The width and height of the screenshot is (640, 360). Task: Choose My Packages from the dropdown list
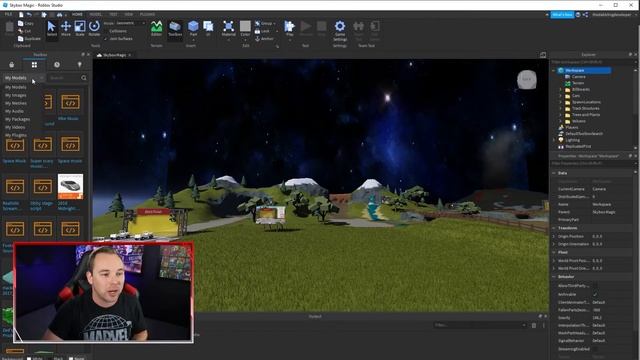pos(17,119)
